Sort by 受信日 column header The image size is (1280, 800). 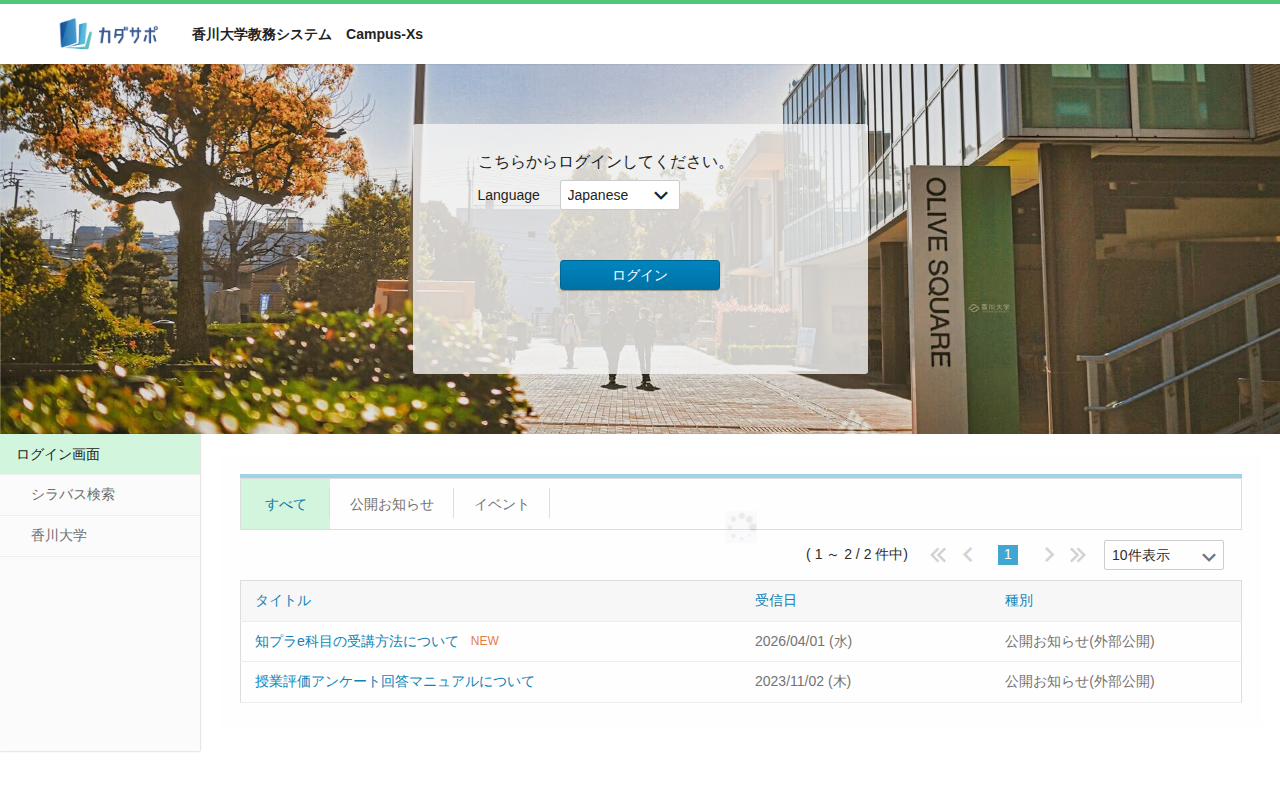pos(775,600)
